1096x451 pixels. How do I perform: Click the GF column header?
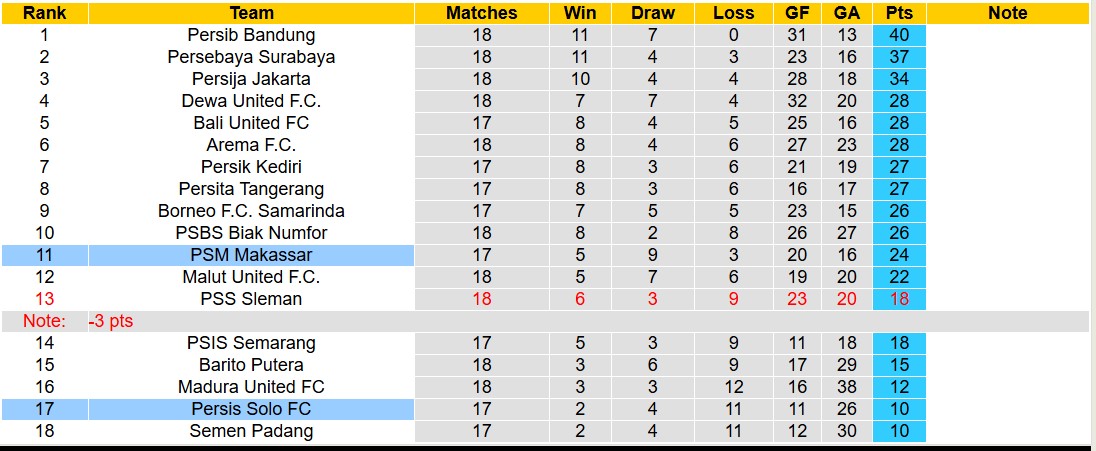[x=797, y=13]
